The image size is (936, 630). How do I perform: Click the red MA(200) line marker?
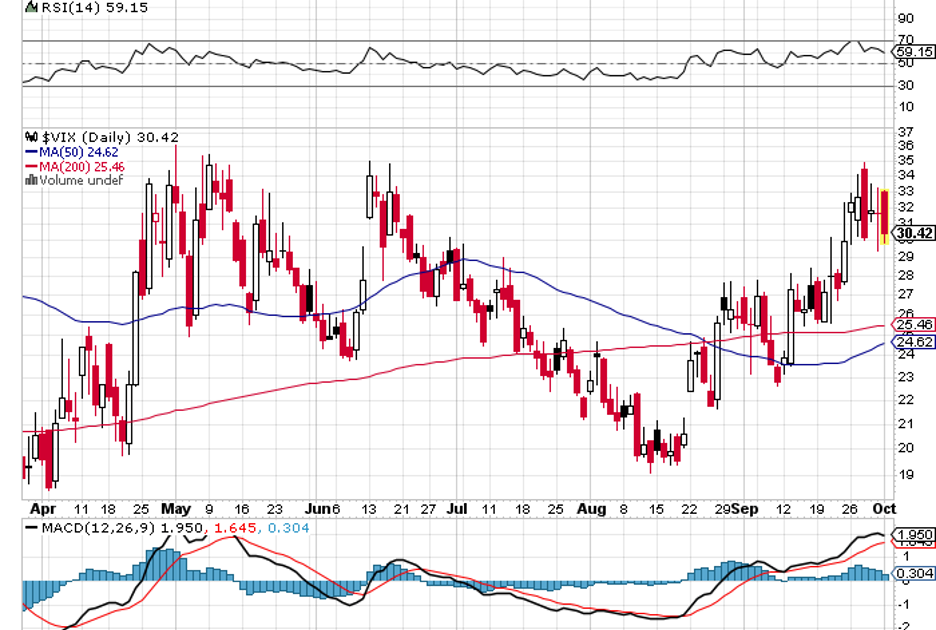pos(30,167)
